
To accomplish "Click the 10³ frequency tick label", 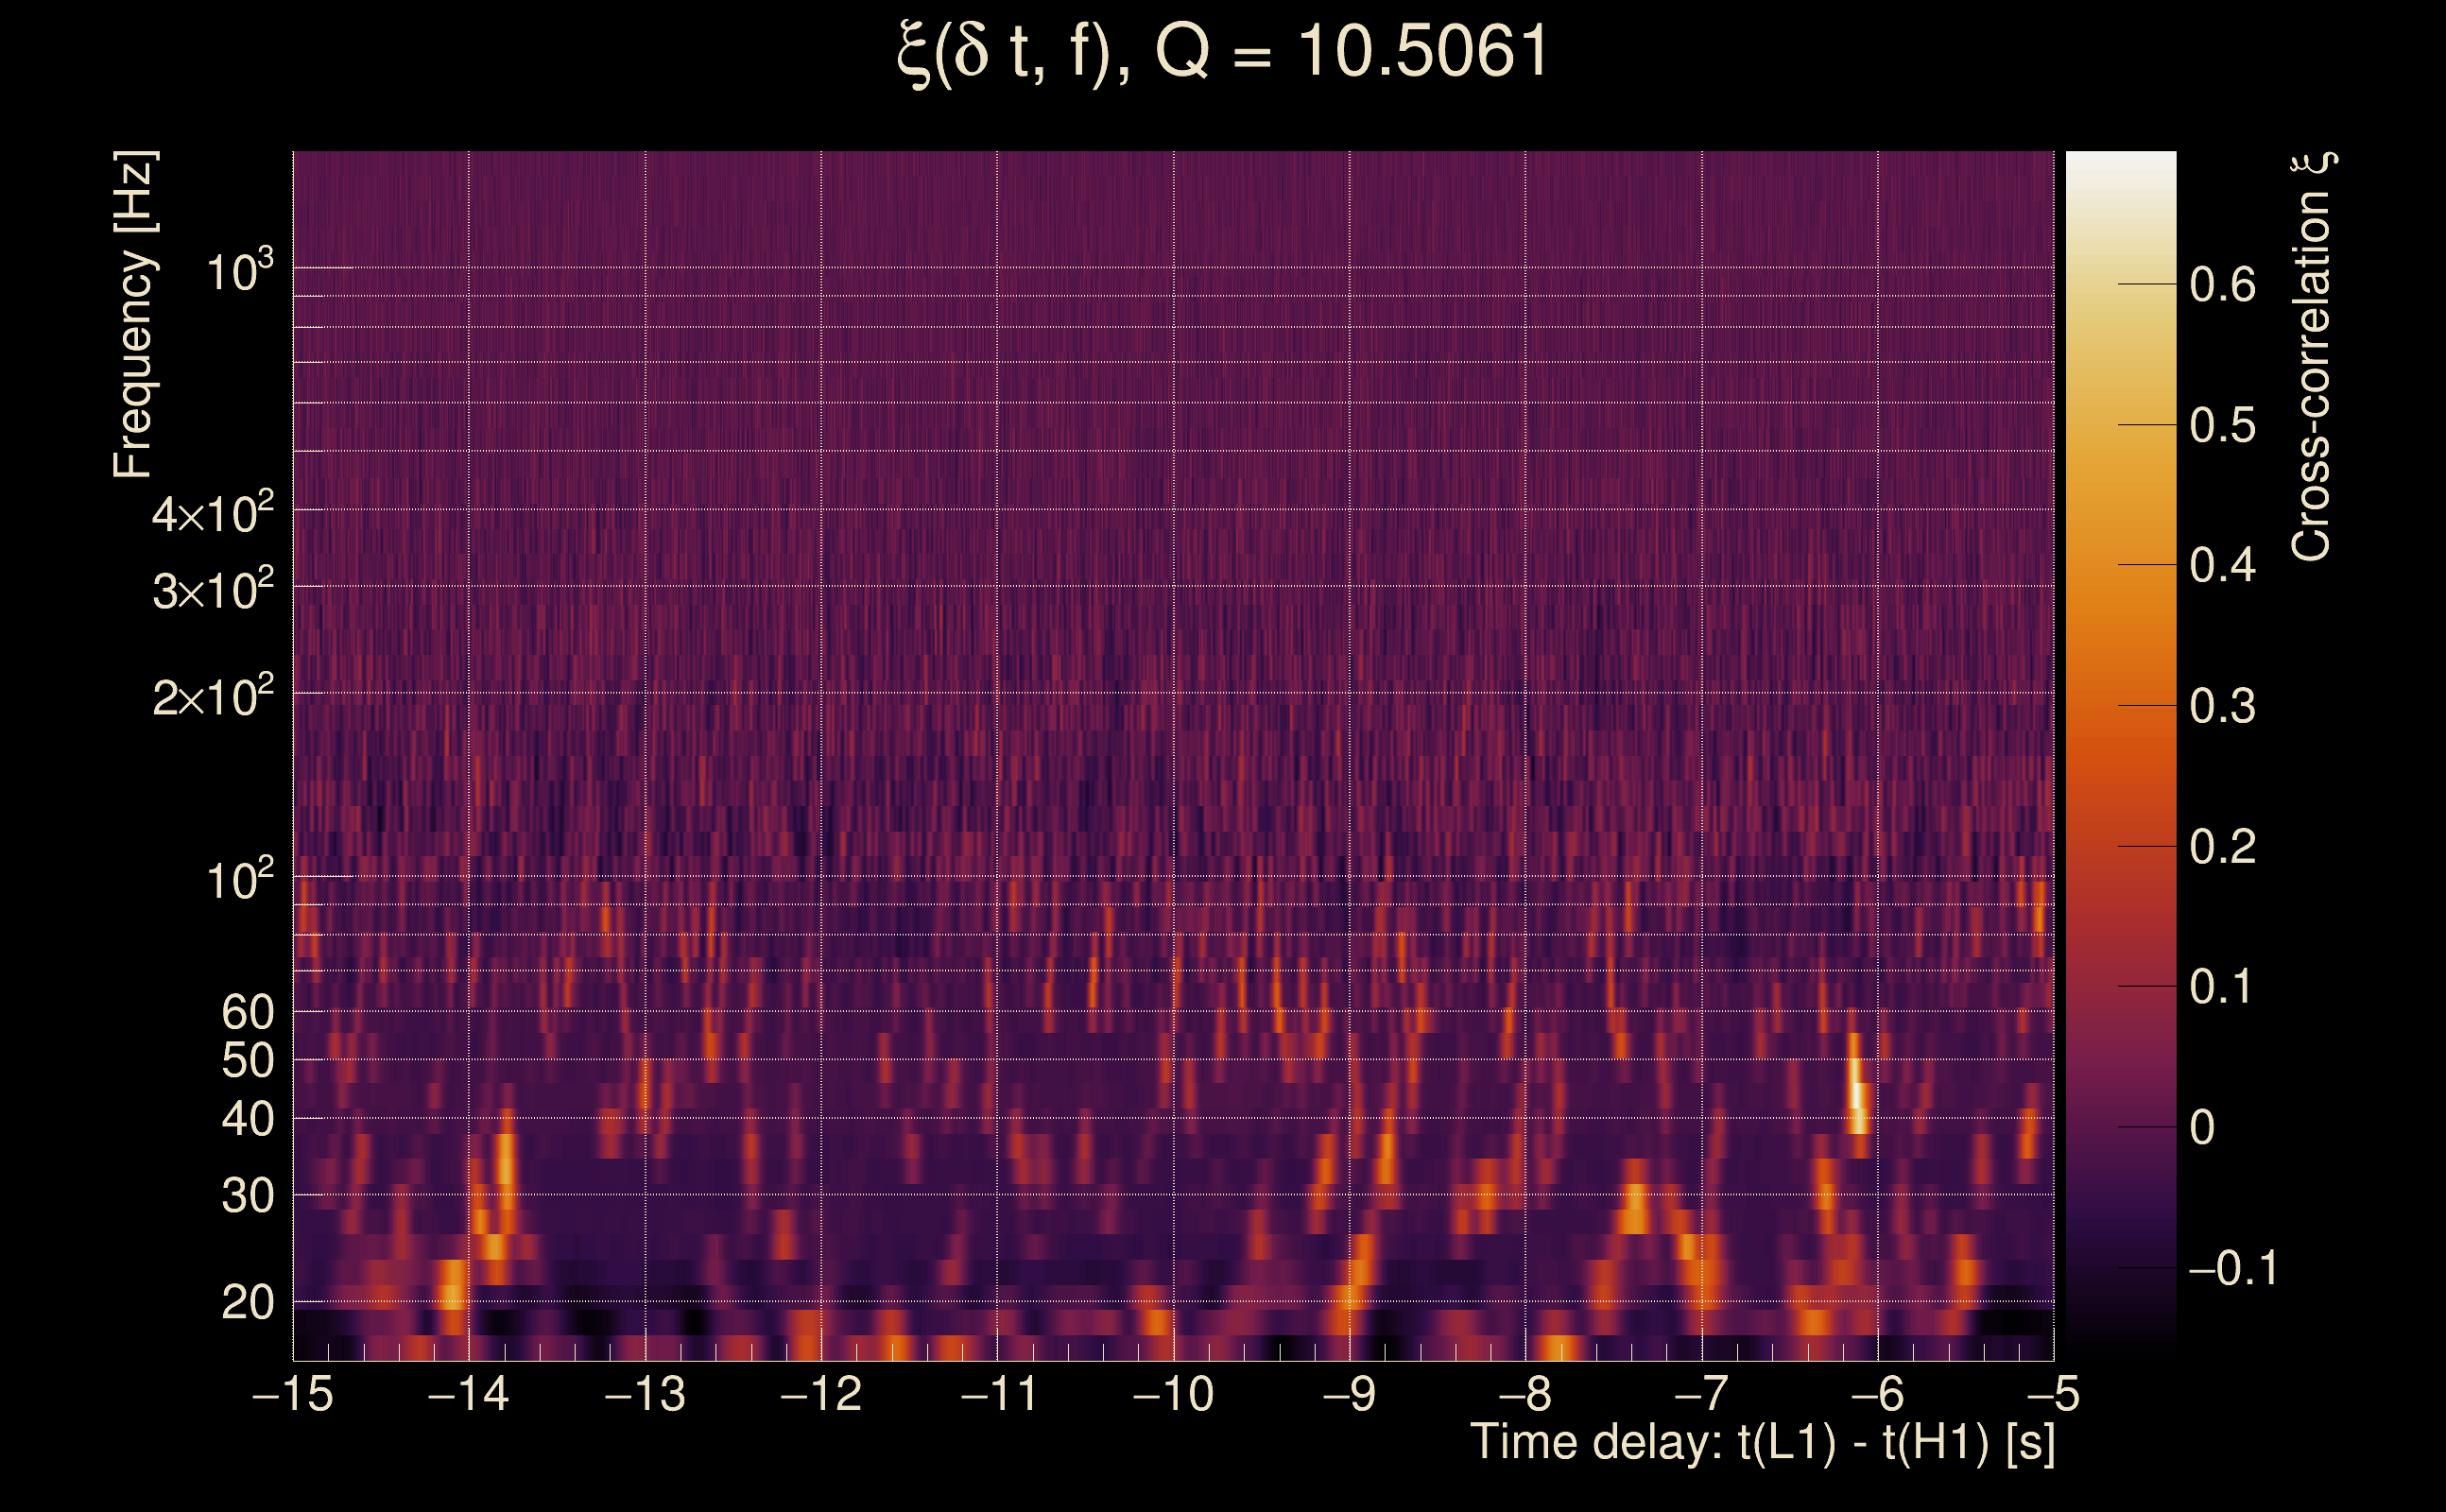I will (x=239, y=271).
